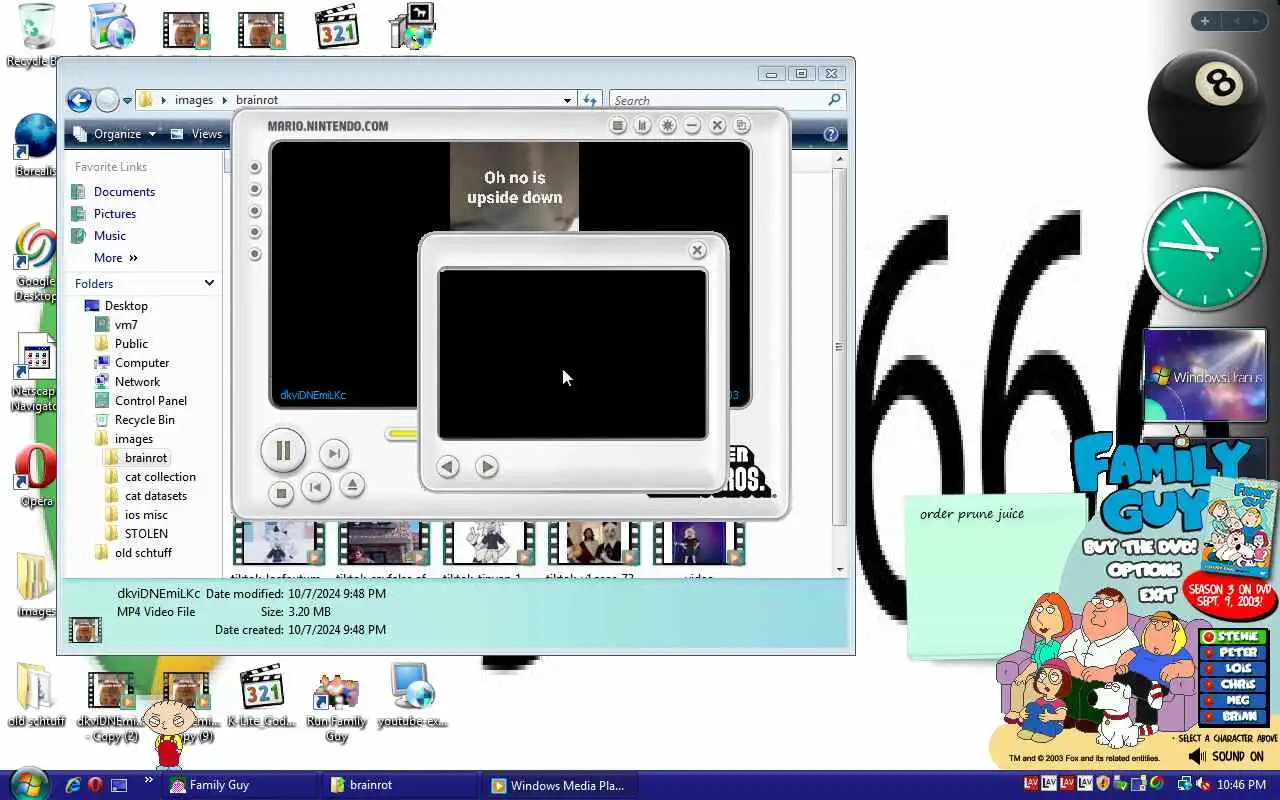Expand More favorite links
The height and width of the screenshot is (800, 1280).
click(115, 258)
